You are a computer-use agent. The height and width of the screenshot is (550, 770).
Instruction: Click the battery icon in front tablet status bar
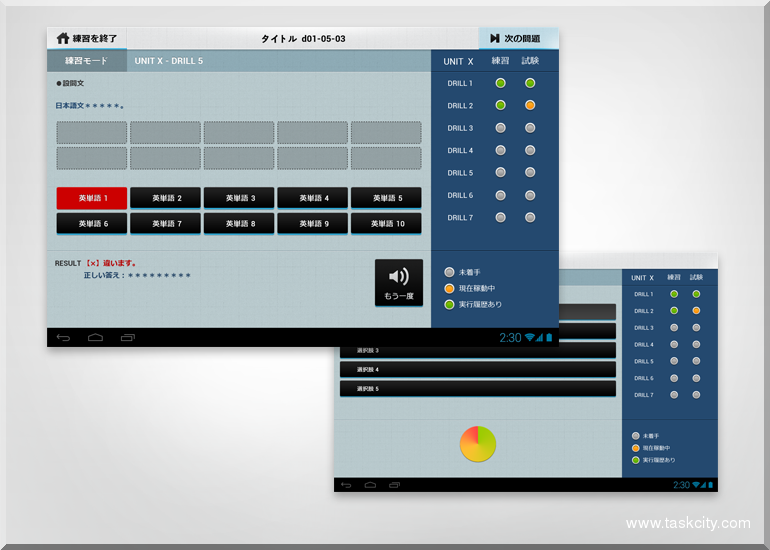(548, 338)
